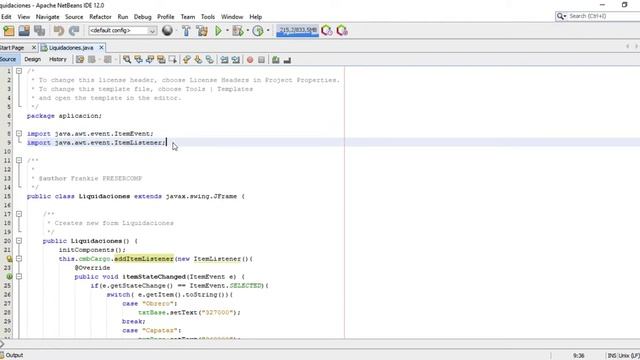Image resolution: width=640 pixels, height=360 pixels.
Task: Collapse author Javadoc fold at line 11
Action: [x=19, y=160]
